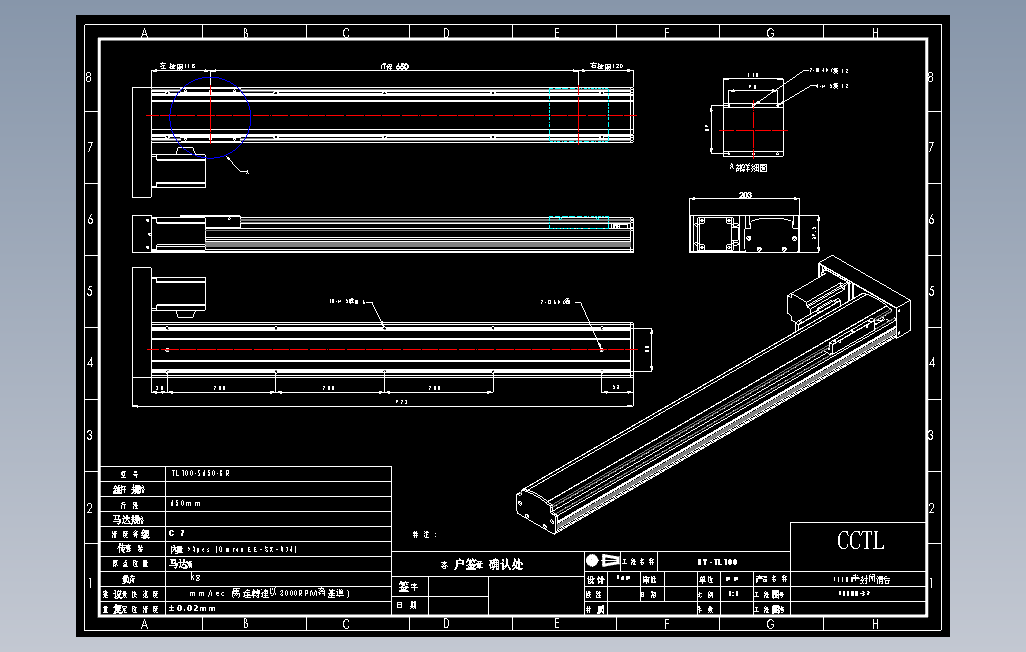
Task: Click the blue detail circle on top view
Action: pyautogui.click(x=210, y=117)
